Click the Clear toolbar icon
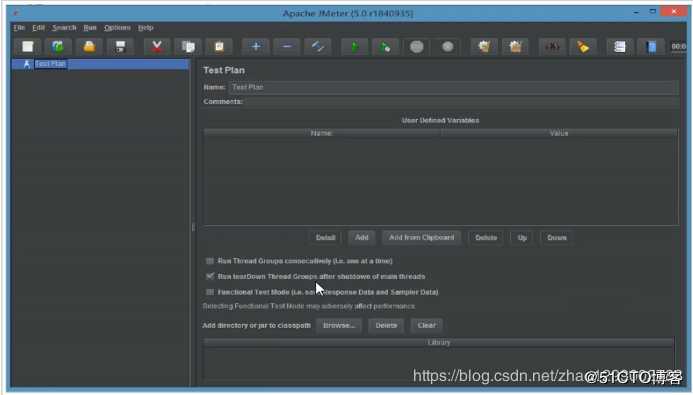Screen dimensions: 693x395 (x=484, y=46)
